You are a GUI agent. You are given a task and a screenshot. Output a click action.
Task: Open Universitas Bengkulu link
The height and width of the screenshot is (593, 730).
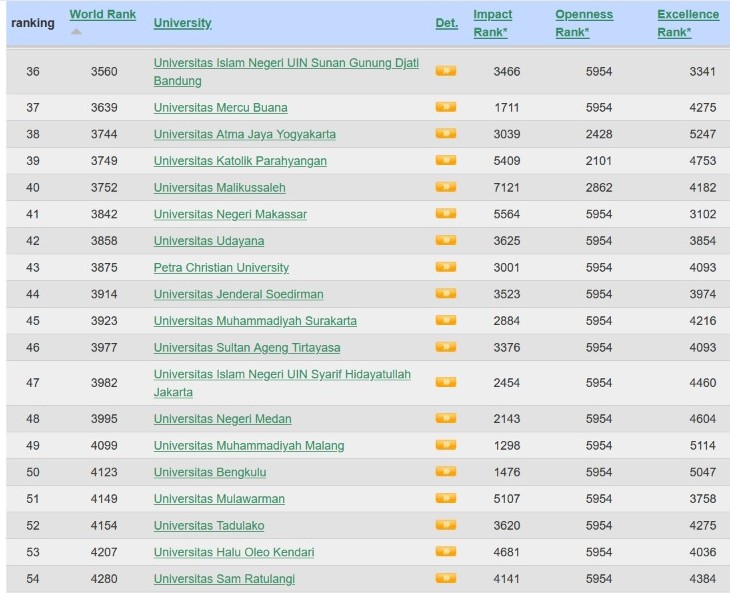[x=210, y=472]
